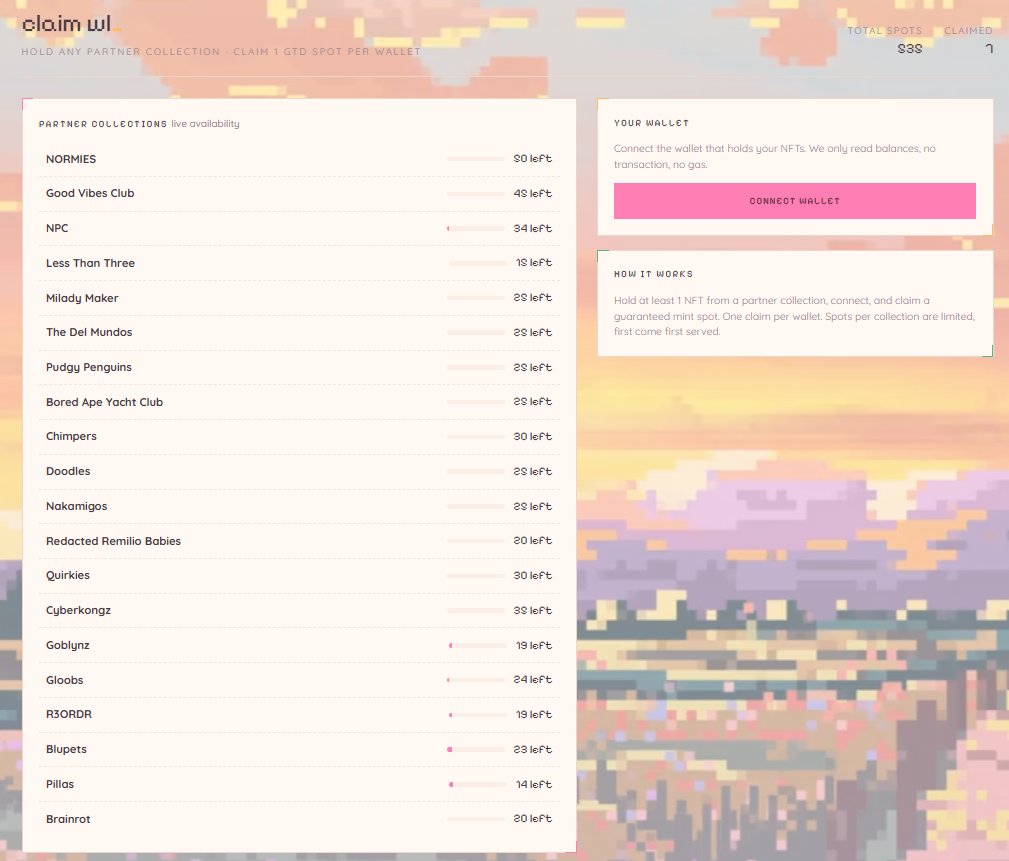The height and width of the screenshot is (861, 1009).
Task: Select The Del Mundos row
Action: (299, 333)
